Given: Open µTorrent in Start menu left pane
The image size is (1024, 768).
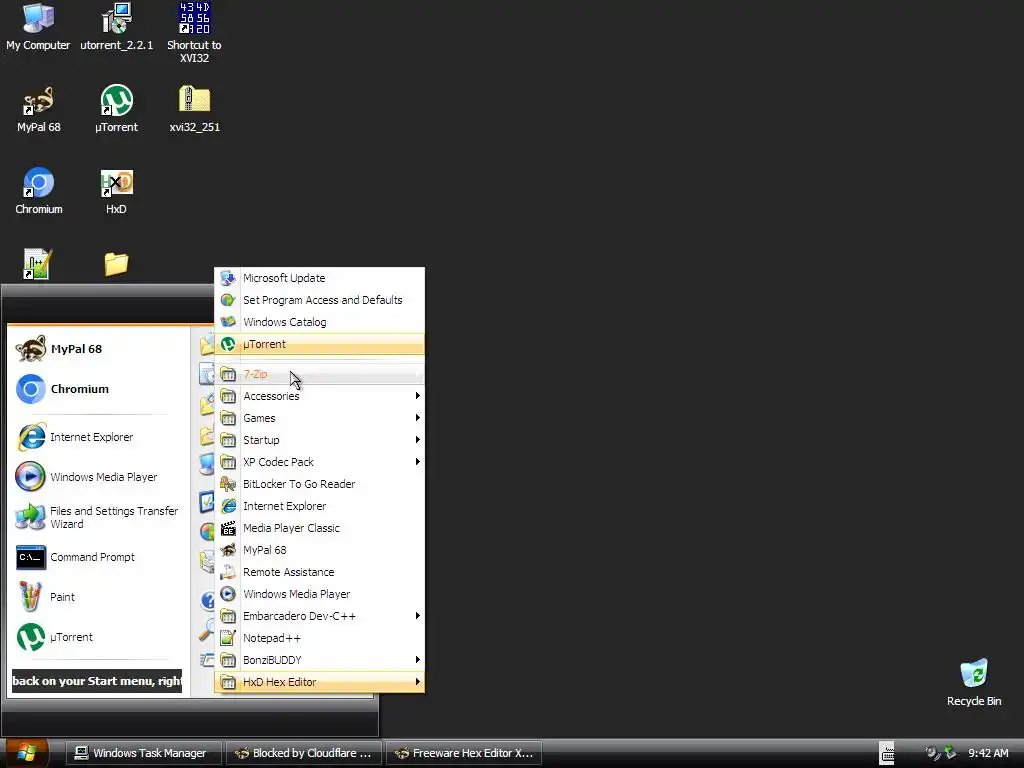Looking at the screenshot, I should 98,637.
